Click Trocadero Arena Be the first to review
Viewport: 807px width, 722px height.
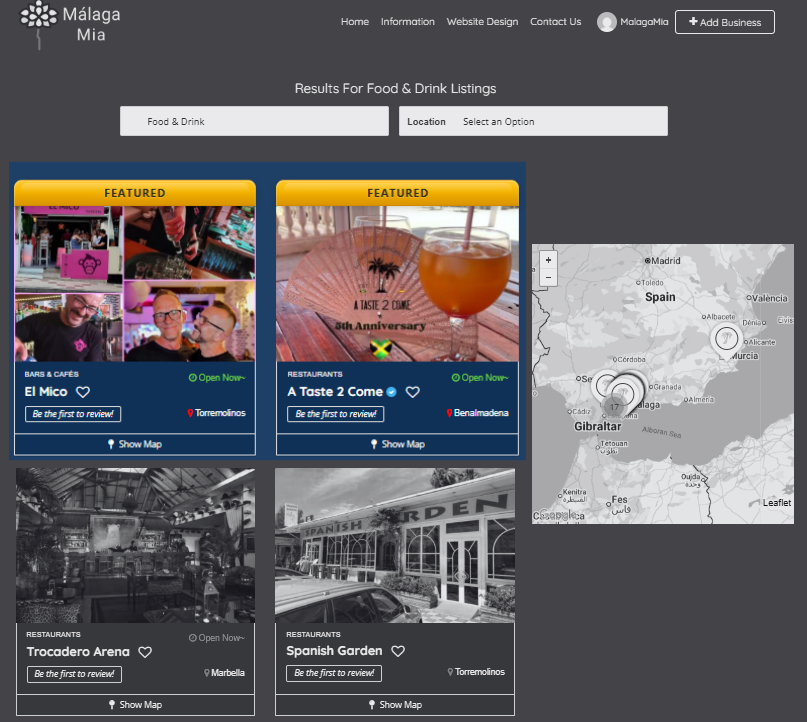pyautogui.click(x=74, y=674)
